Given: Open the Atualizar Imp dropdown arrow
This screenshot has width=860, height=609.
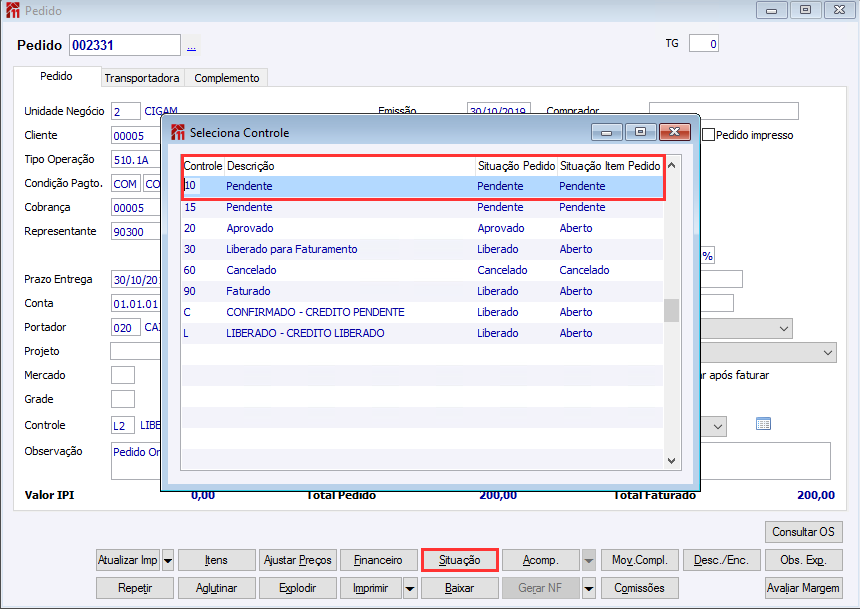Looking at the screenshot, I should click(x=168, y=561).
